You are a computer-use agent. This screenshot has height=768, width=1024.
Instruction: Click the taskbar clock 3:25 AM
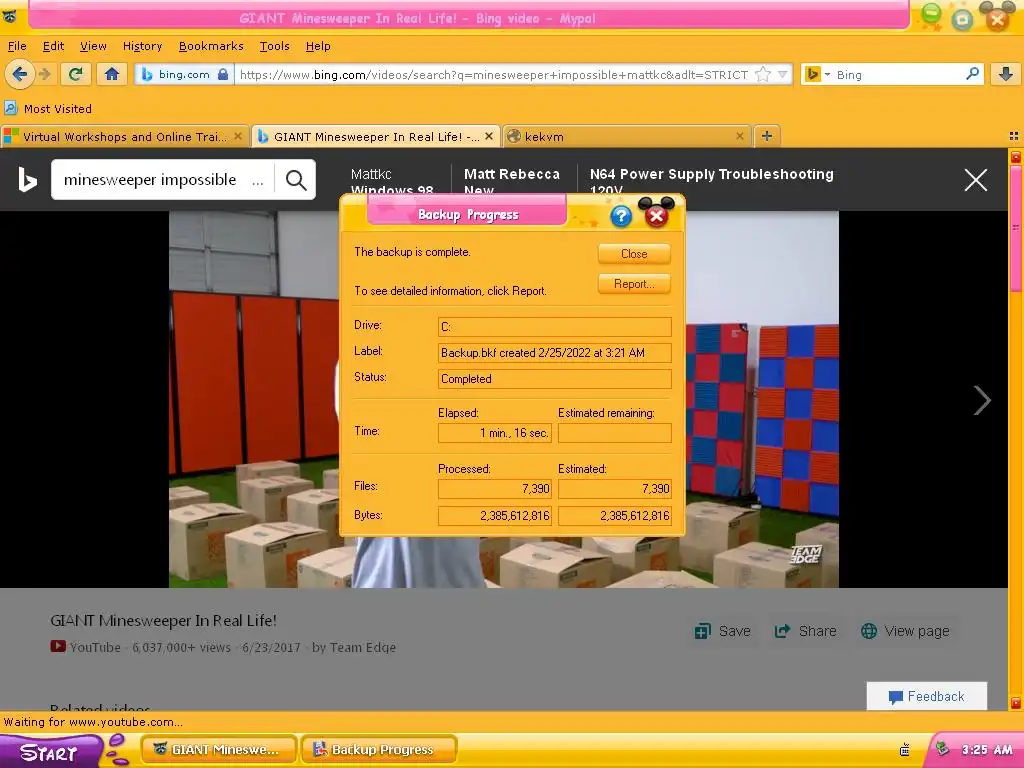click(987, 750)
